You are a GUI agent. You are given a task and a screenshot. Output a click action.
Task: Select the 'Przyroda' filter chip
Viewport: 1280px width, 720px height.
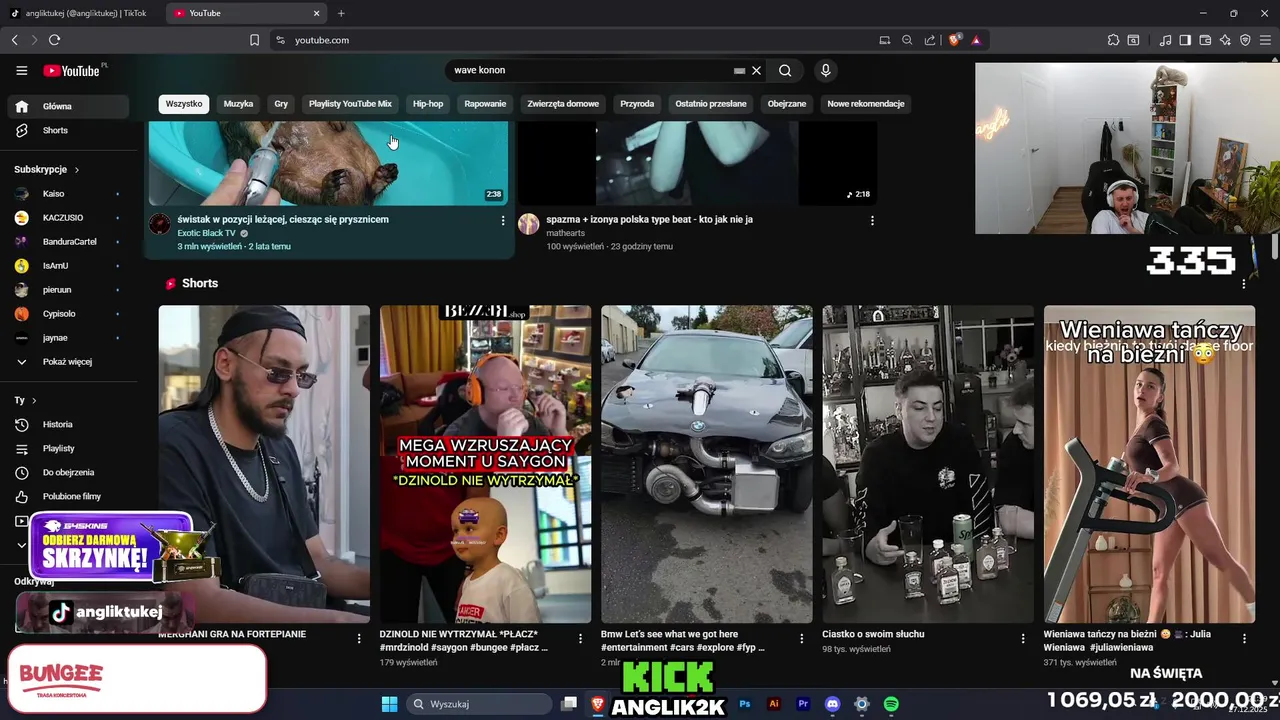[x=637, y=103]
